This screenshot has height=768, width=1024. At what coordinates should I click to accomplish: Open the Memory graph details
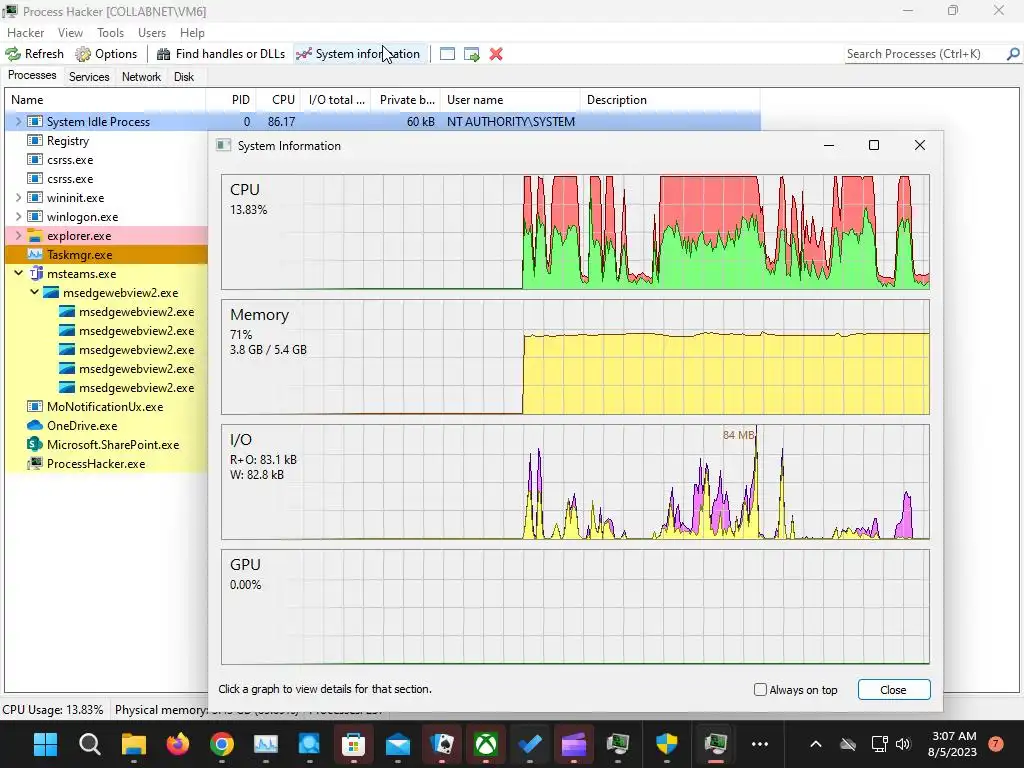[x=575, y=357]
